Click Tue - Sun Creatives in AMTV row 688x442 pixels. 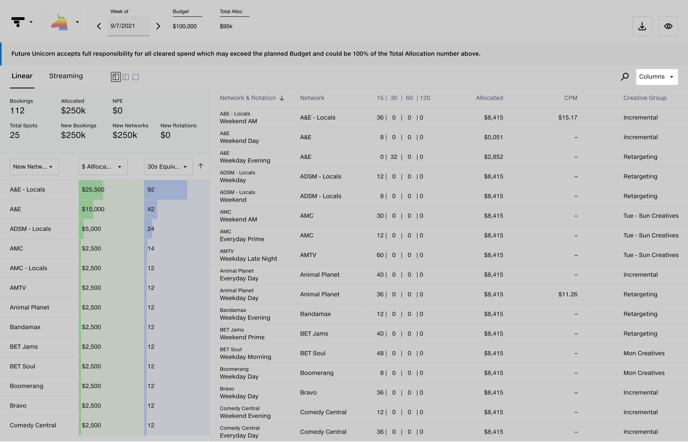coord(651,255)
